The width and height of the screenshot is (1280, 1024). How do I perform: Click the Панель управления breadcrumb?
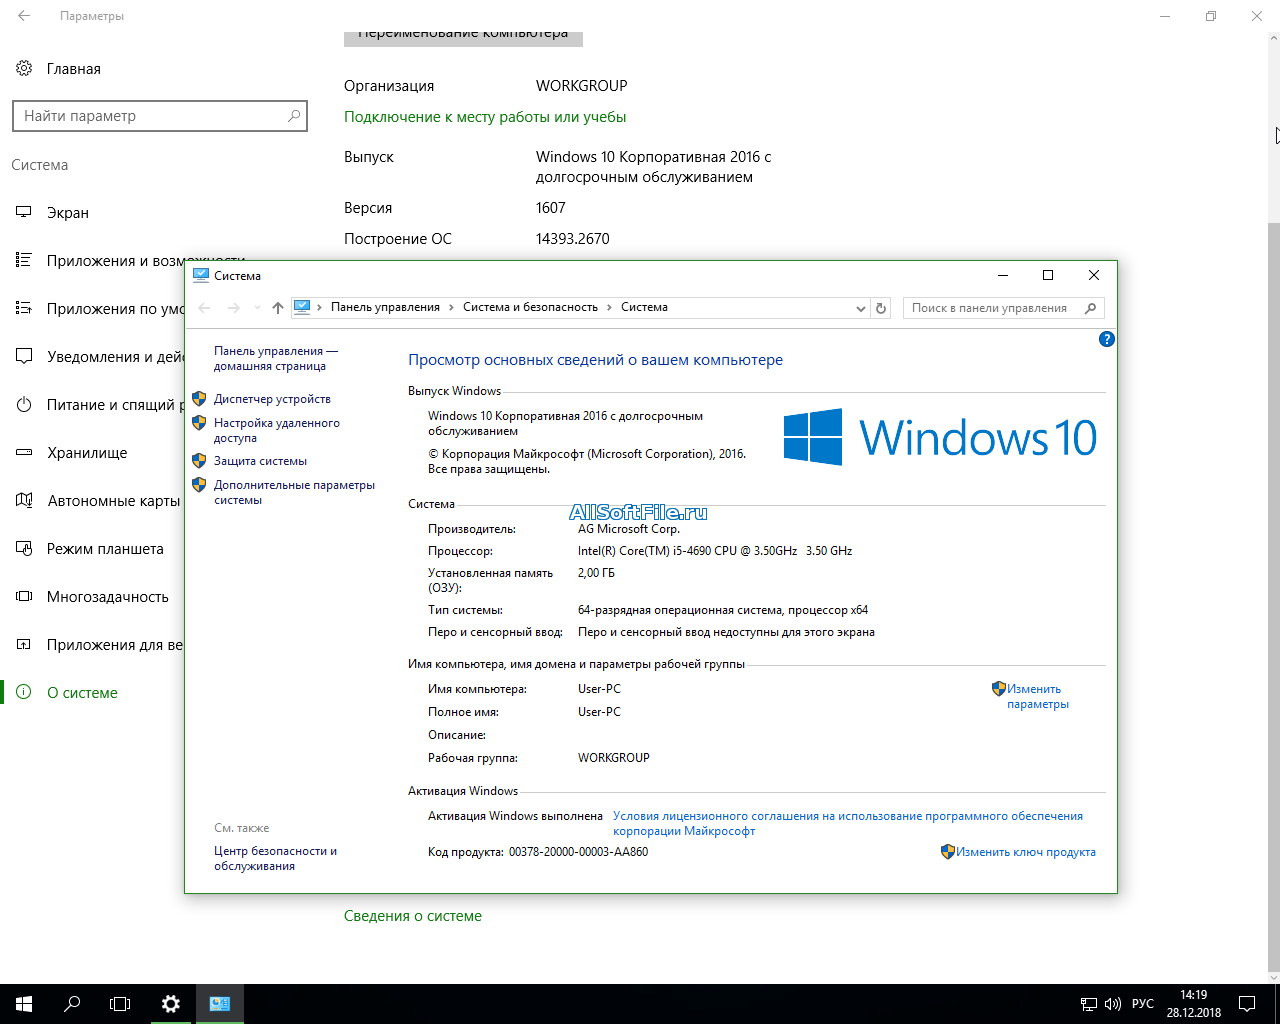385,307
